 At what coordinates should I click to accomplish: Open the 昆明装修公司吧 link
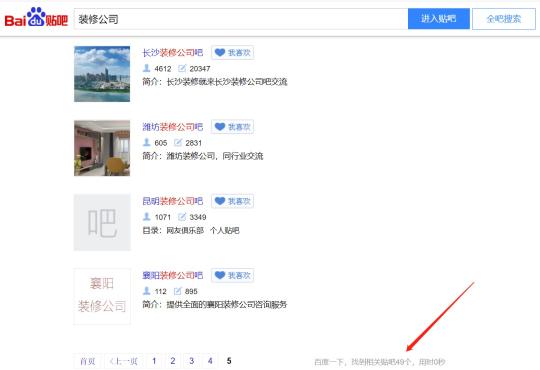click(173, 201)
